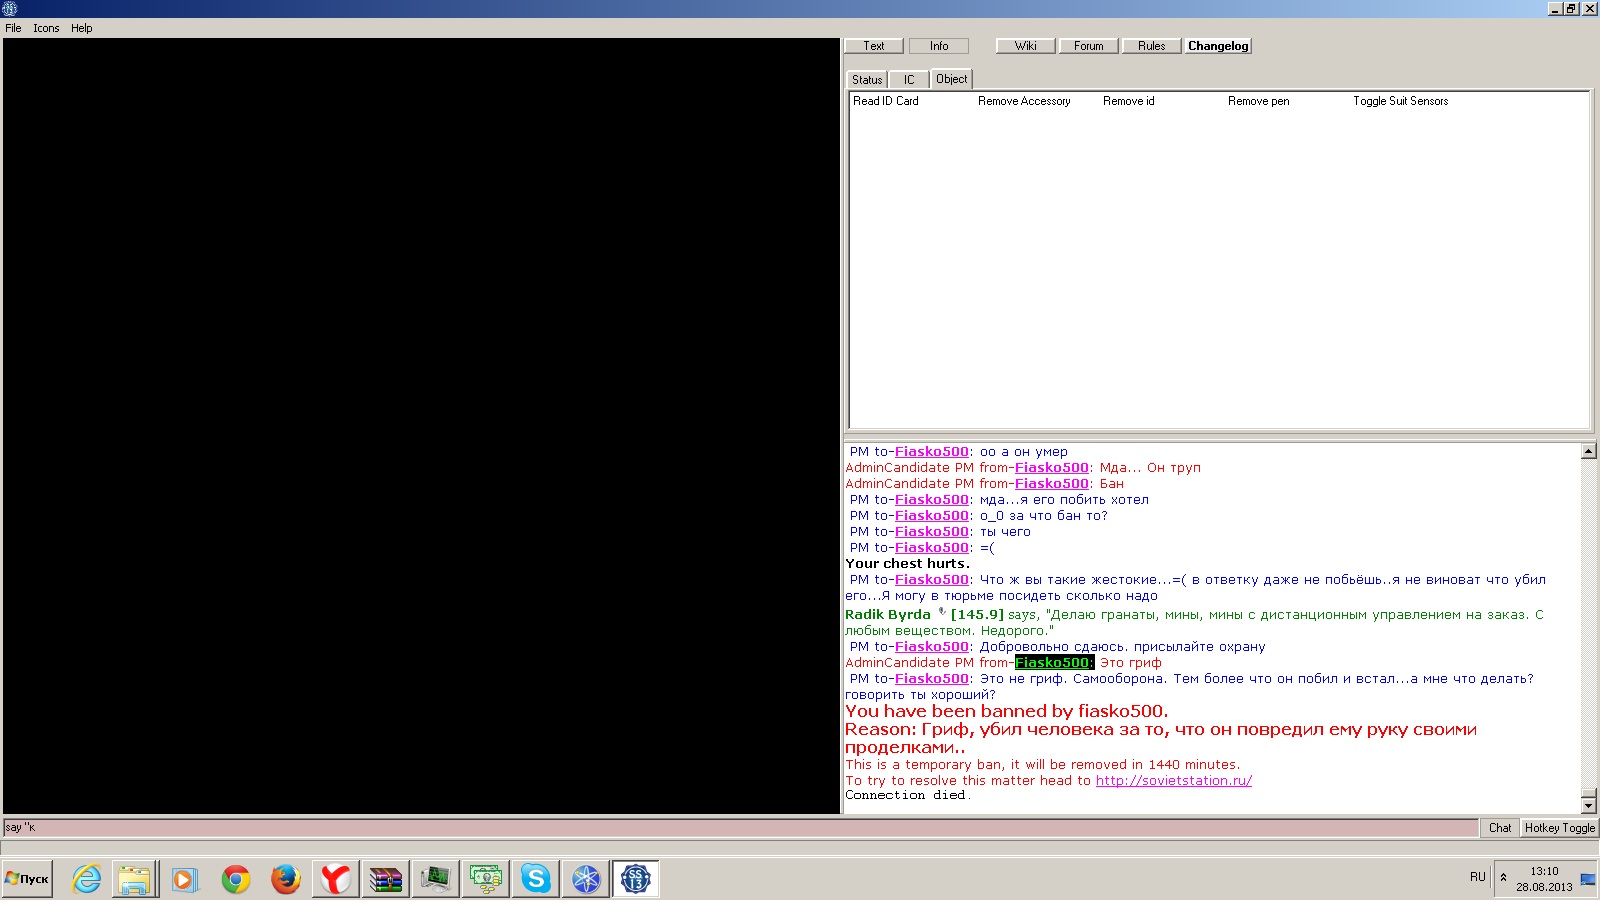This screenshot has width=1600, height=900.
Task: Open WinRAR from the taskbar
Action: (x=385, y=879)
